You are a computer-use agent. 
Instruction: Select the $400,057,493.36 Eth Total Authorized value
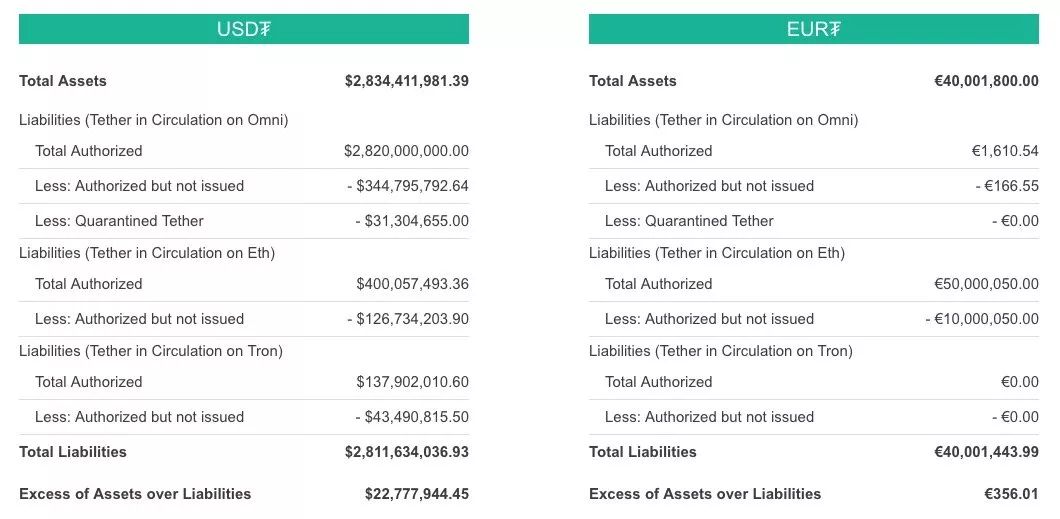click(412, 284)
